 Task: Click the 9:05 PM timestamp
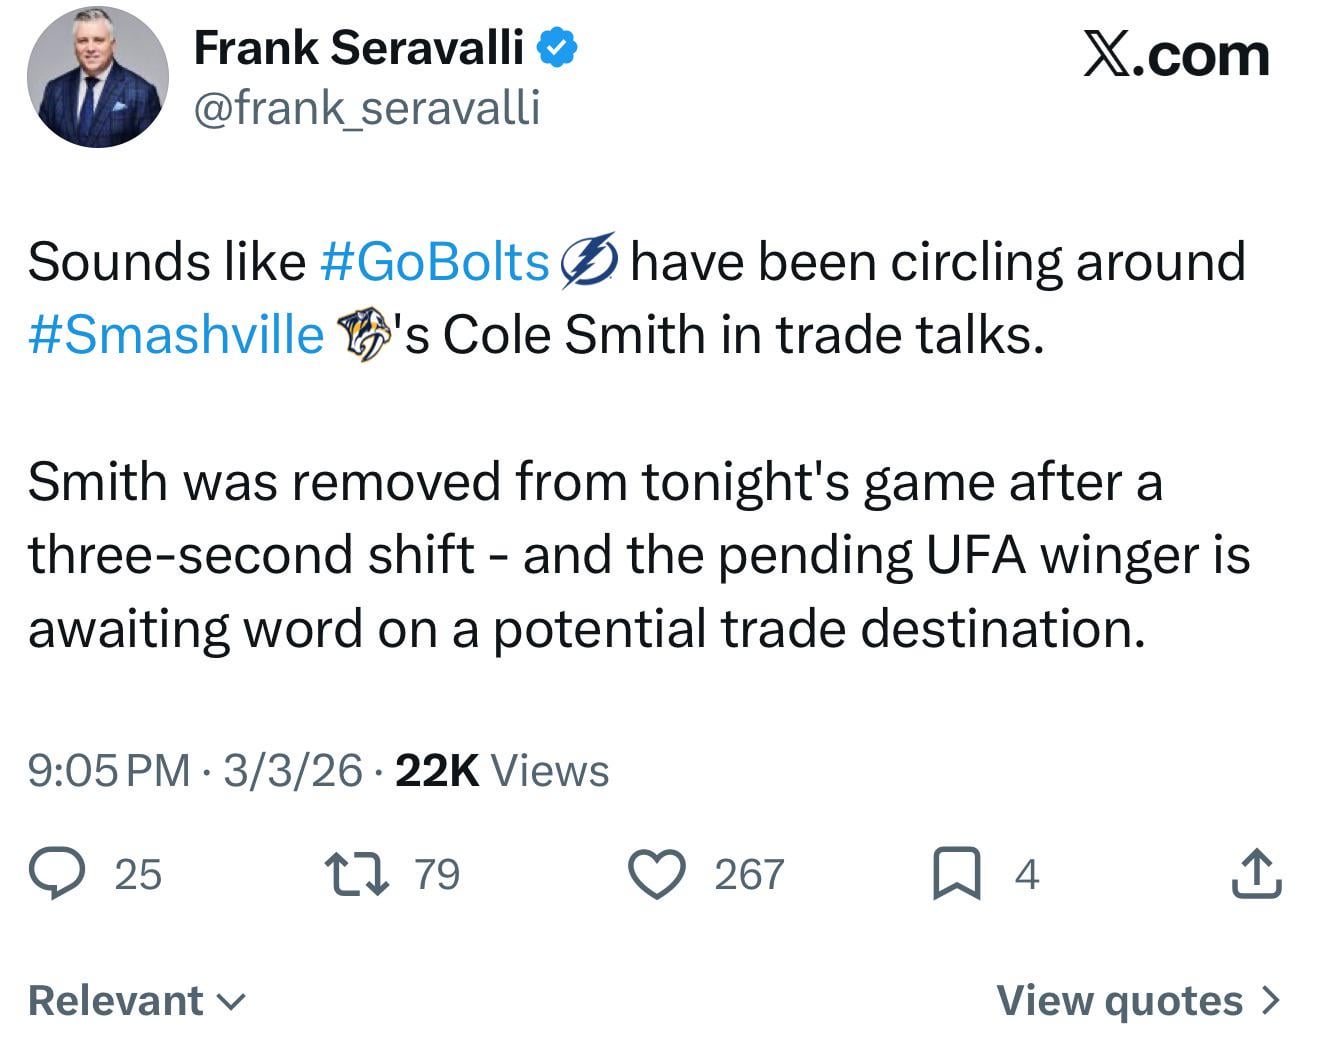pyautogui.click(x=108, y=771)
